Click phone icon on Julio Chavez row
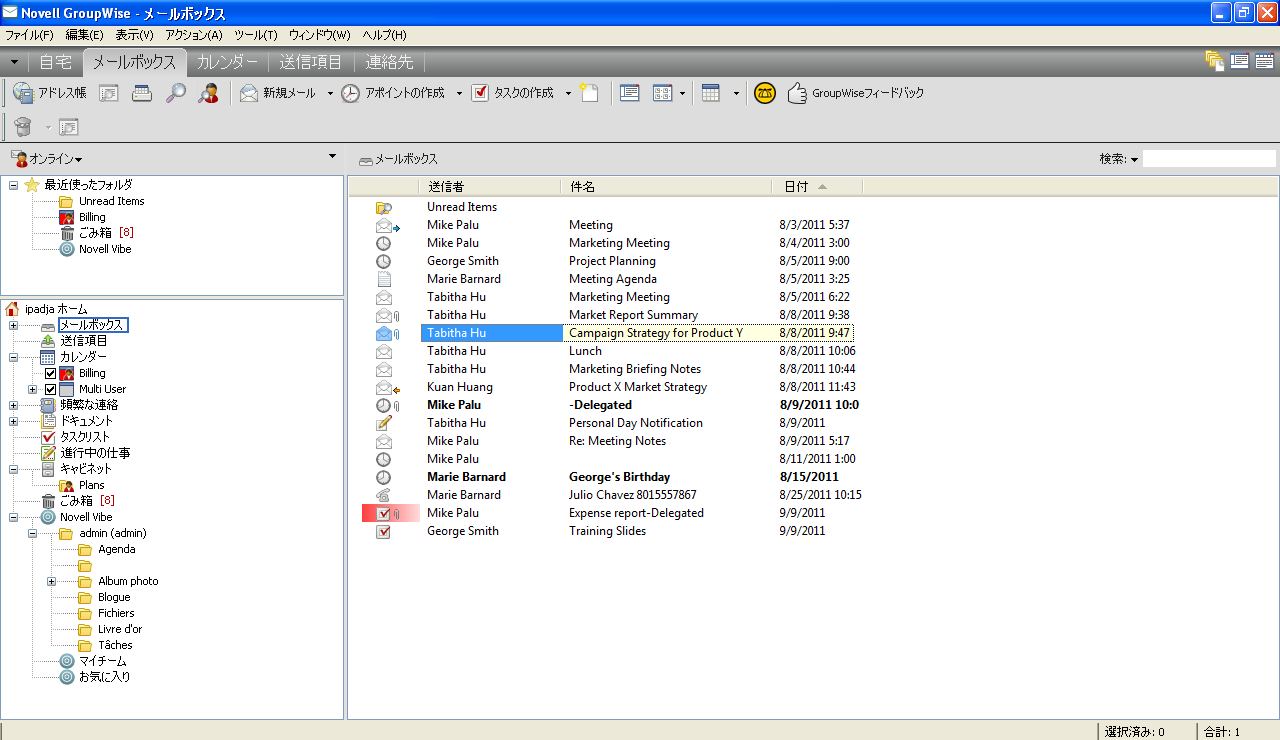1280x740 pixels. click(383, 495)
